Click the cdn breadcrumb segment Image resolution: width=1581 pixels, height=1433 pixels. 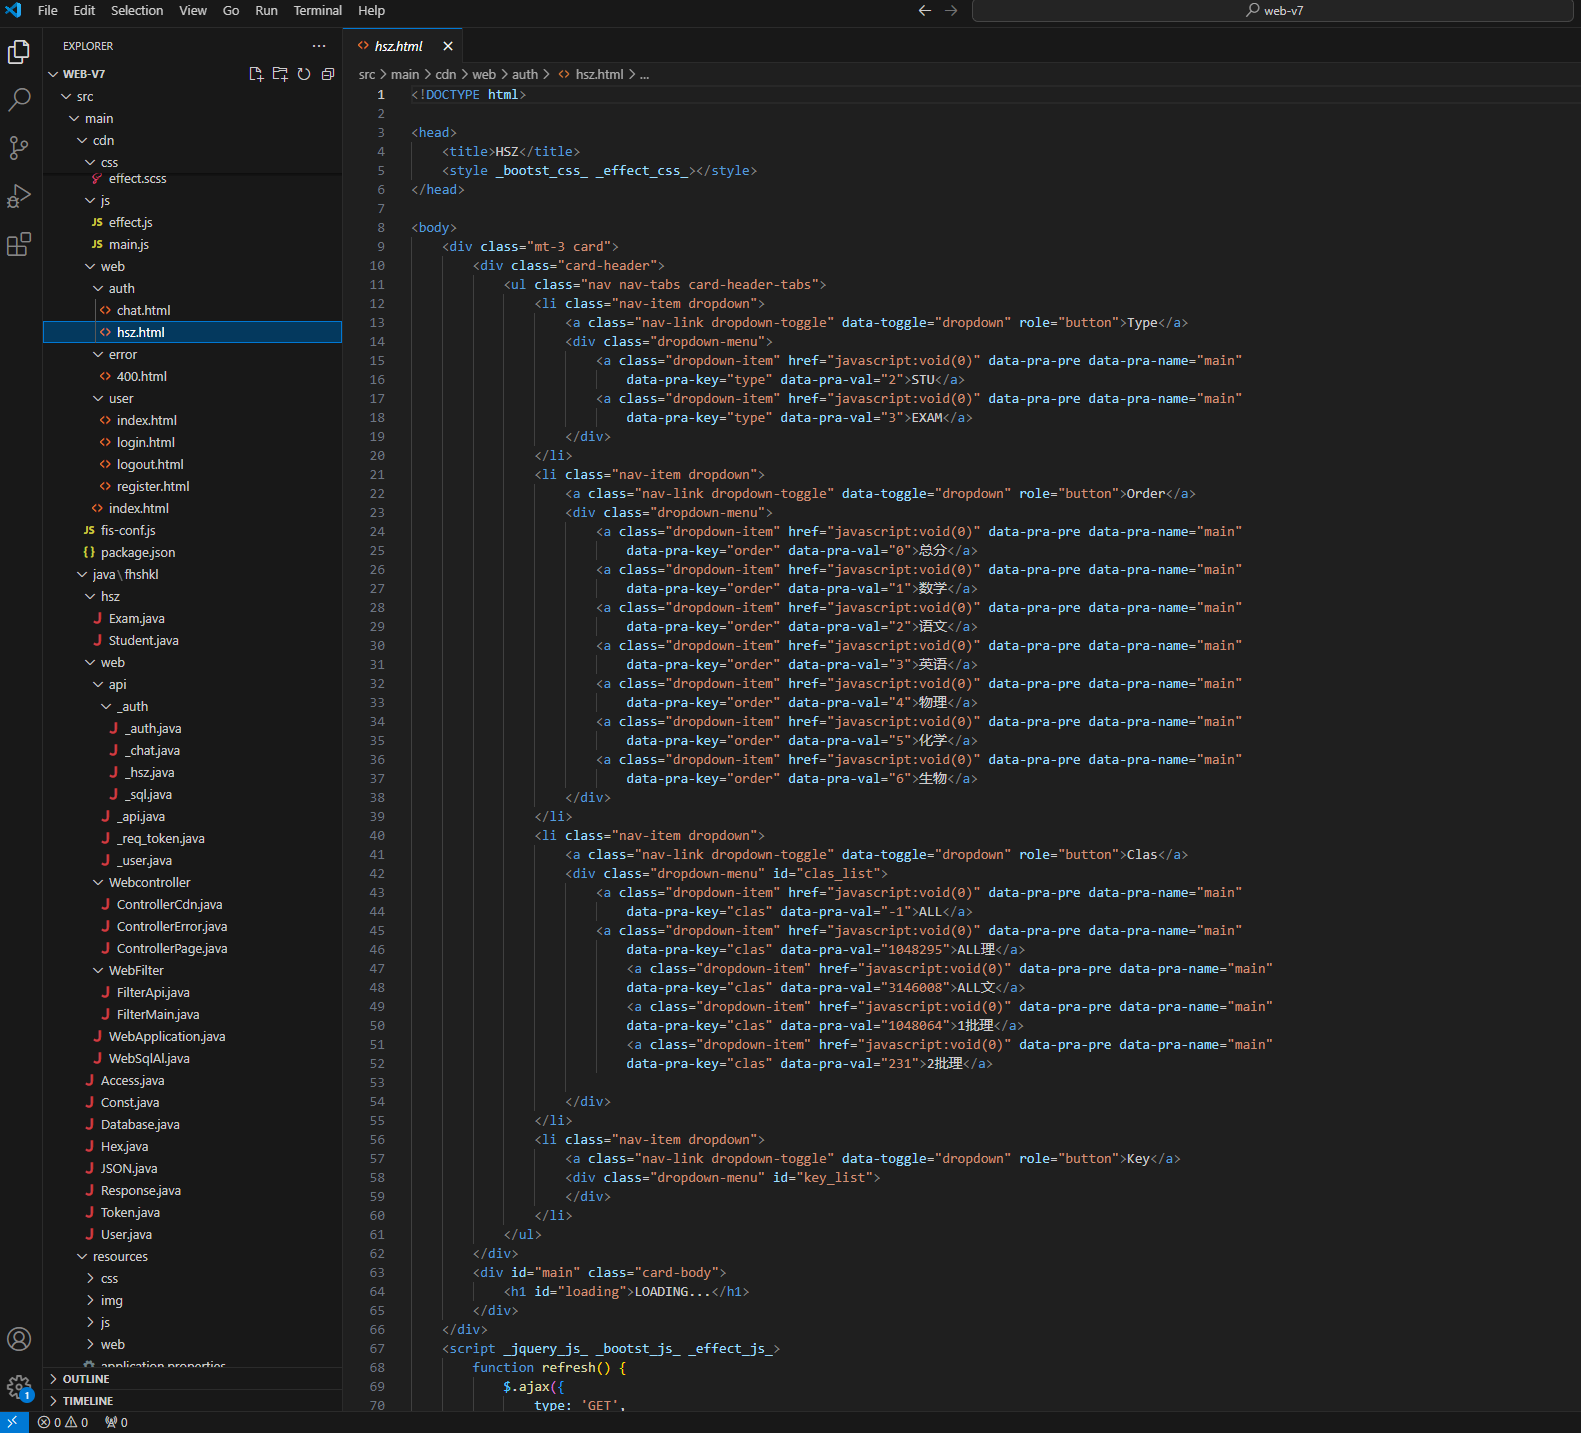446,74
